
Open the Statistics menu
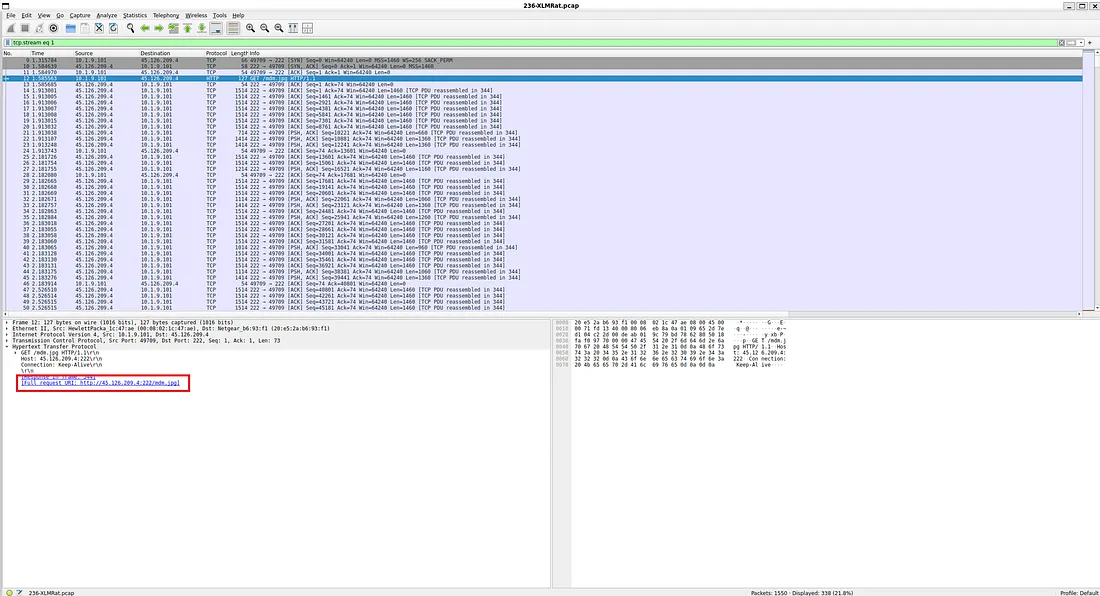[134, 16]
